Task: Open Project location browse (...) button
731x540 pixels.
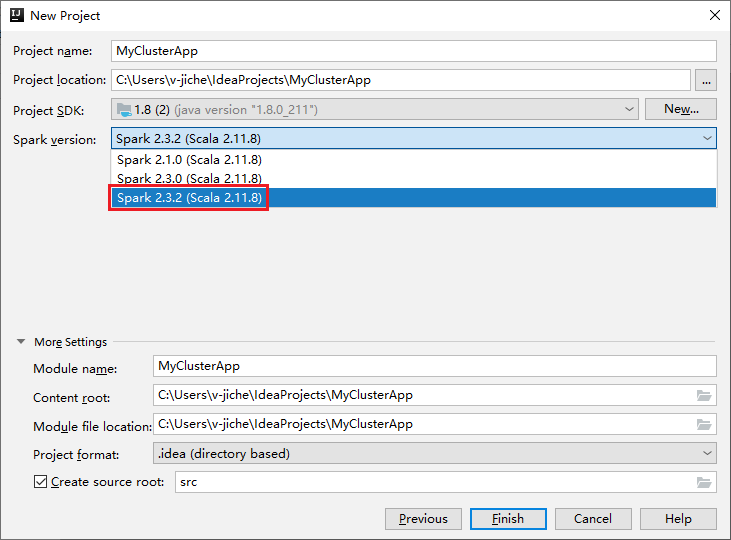Action: [706, 80]
